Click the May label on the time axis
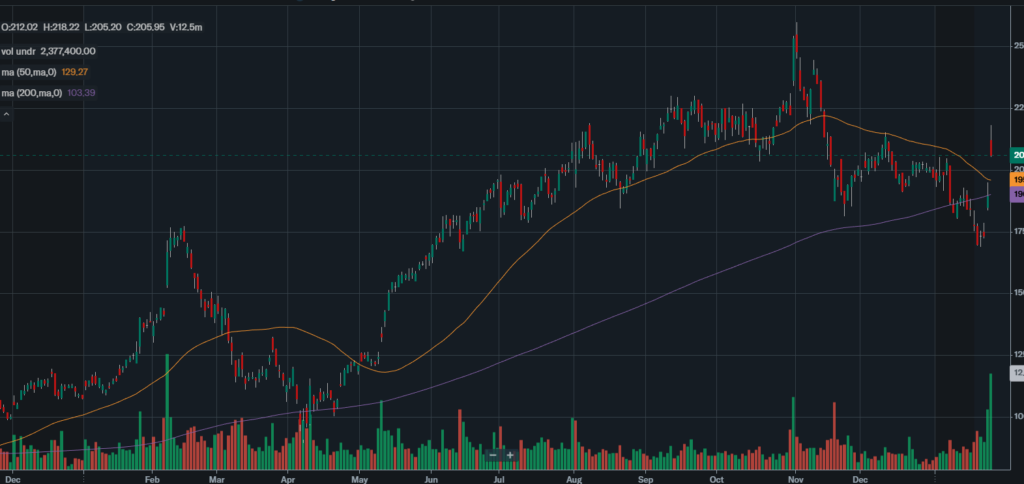Screen dimensions: 1024x484 coord(360,477)
